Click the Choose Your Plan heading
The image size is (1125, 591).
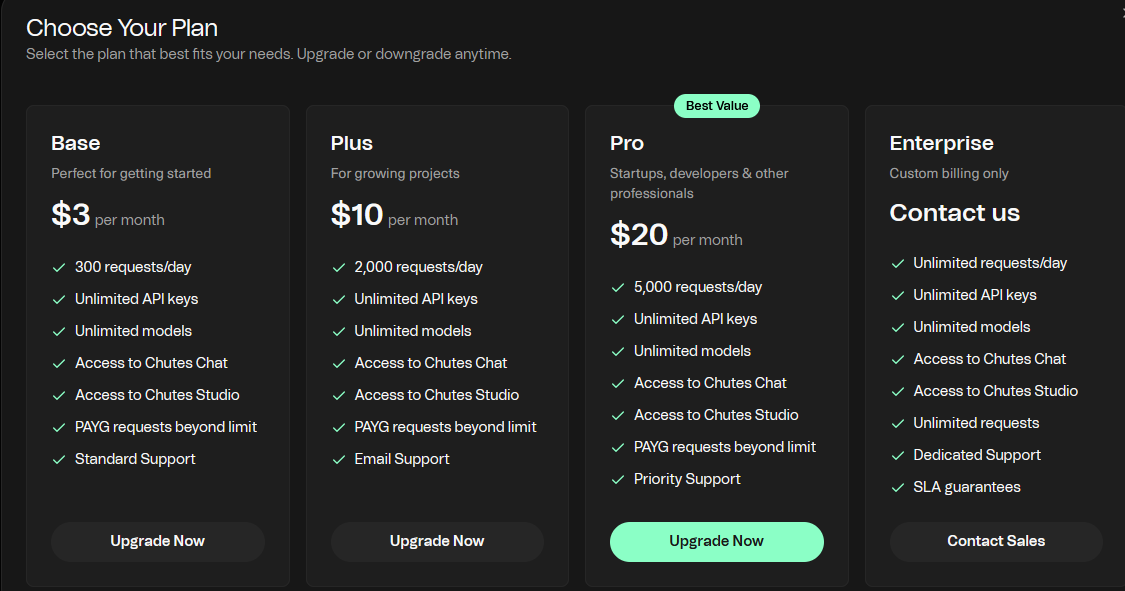click(x=122, y=28)
